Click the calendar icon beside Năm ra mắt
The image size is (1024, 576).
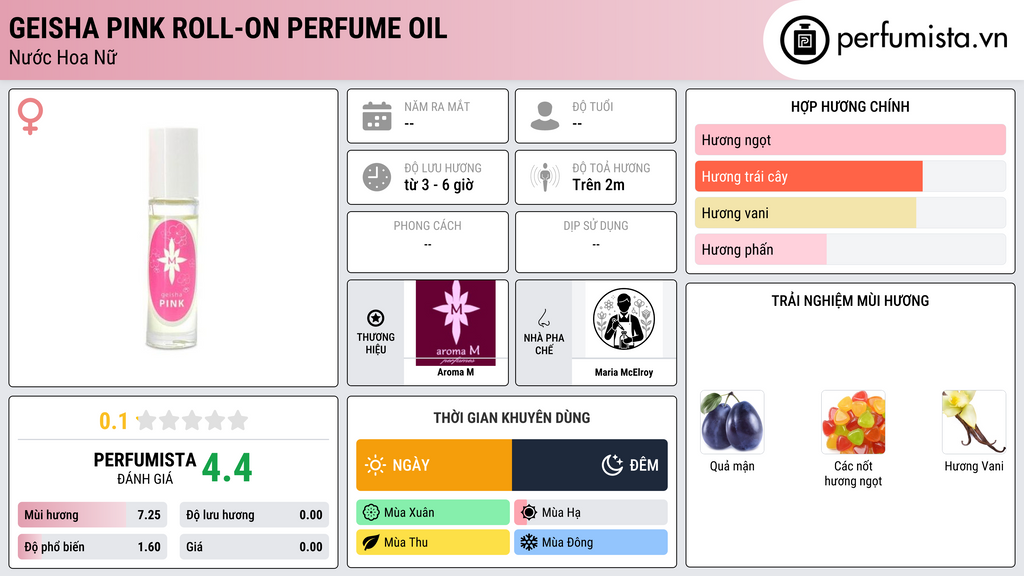pyautogui.click(x=377, y=116)
